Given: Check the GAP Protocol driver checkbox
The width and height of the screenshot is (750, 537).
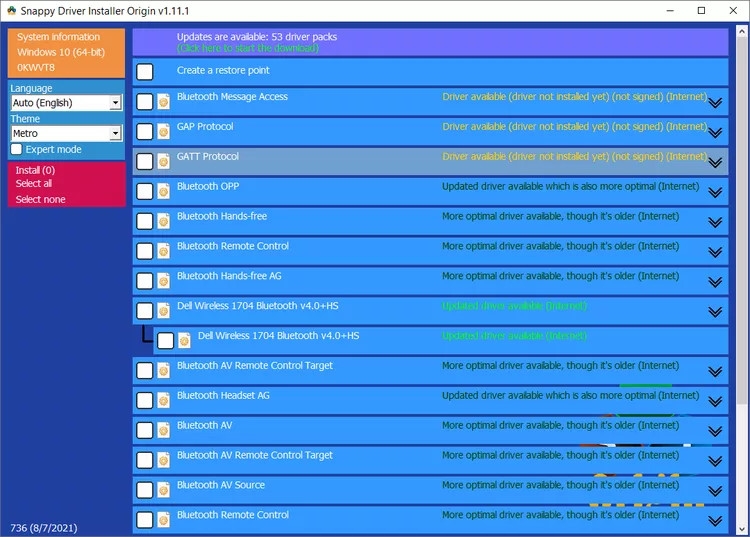Looking at the screenshot, I should point(144,132).
